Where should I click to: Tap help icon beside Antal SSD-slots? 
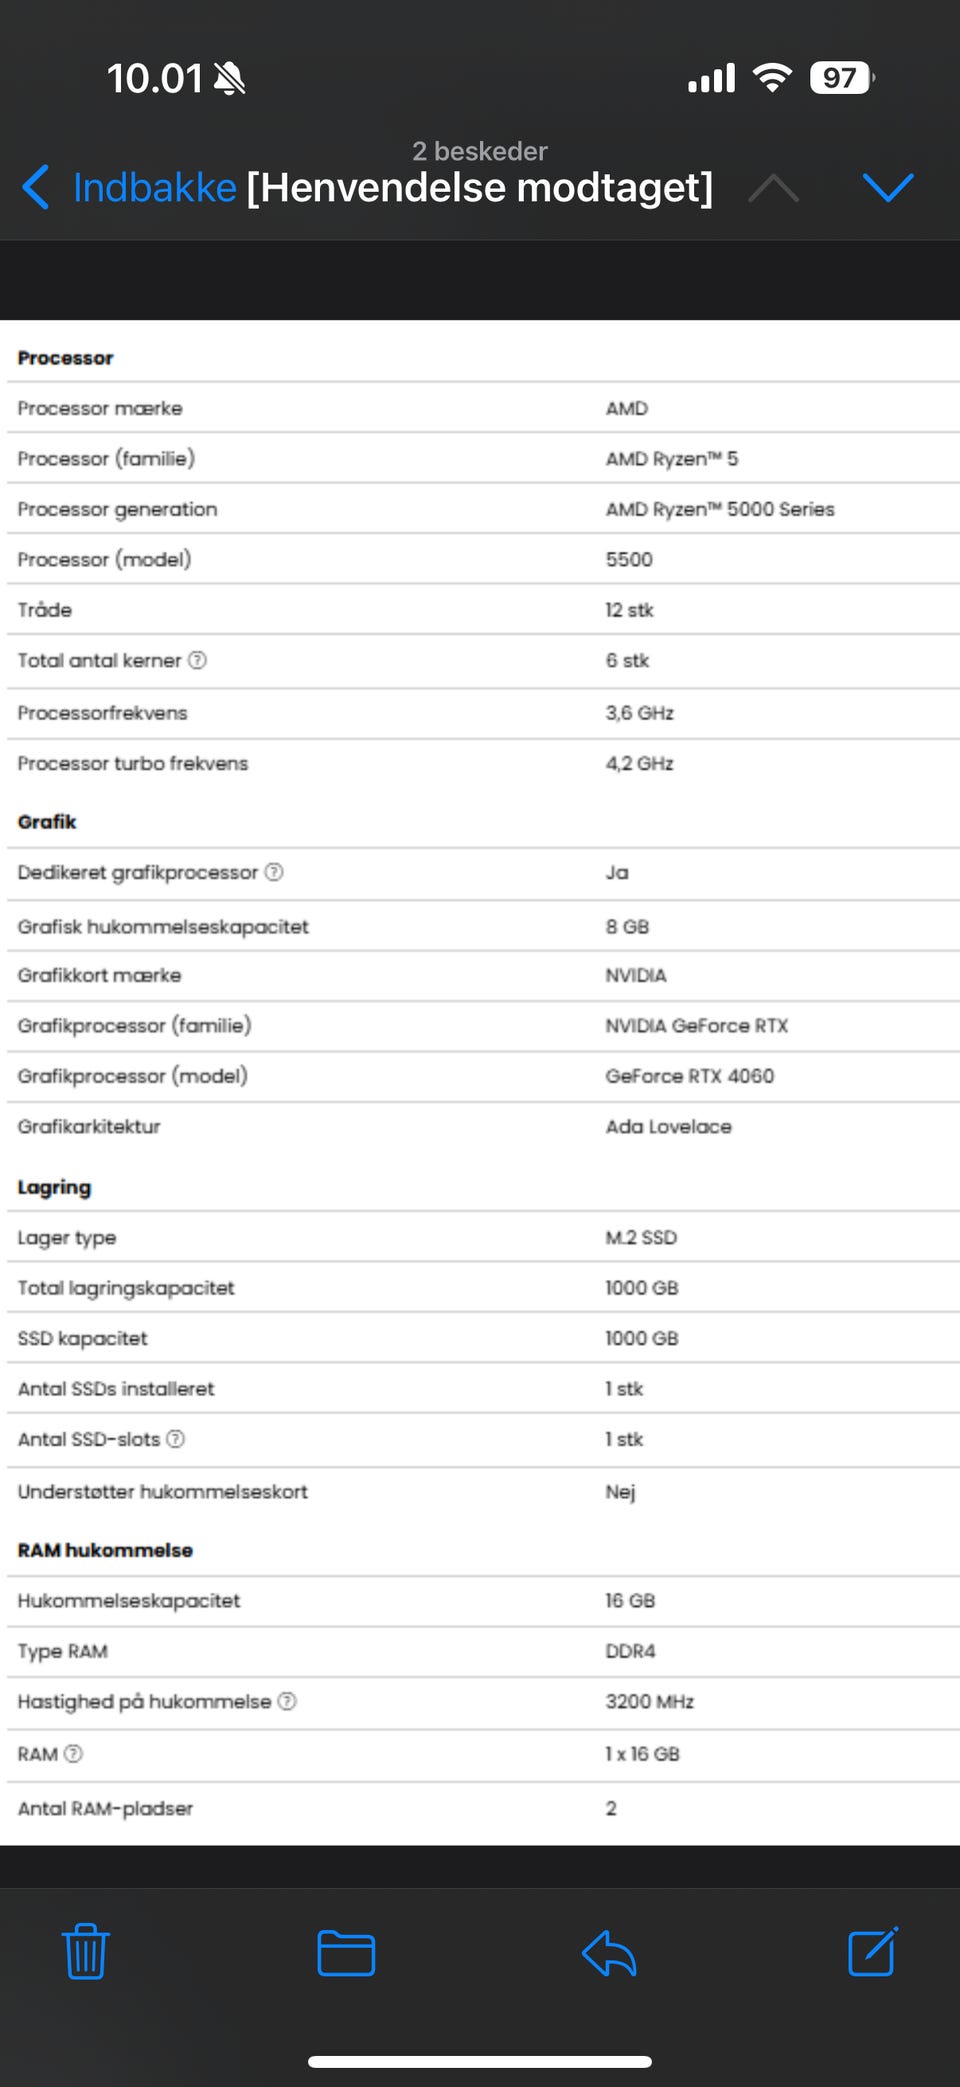pos(176,1439)
